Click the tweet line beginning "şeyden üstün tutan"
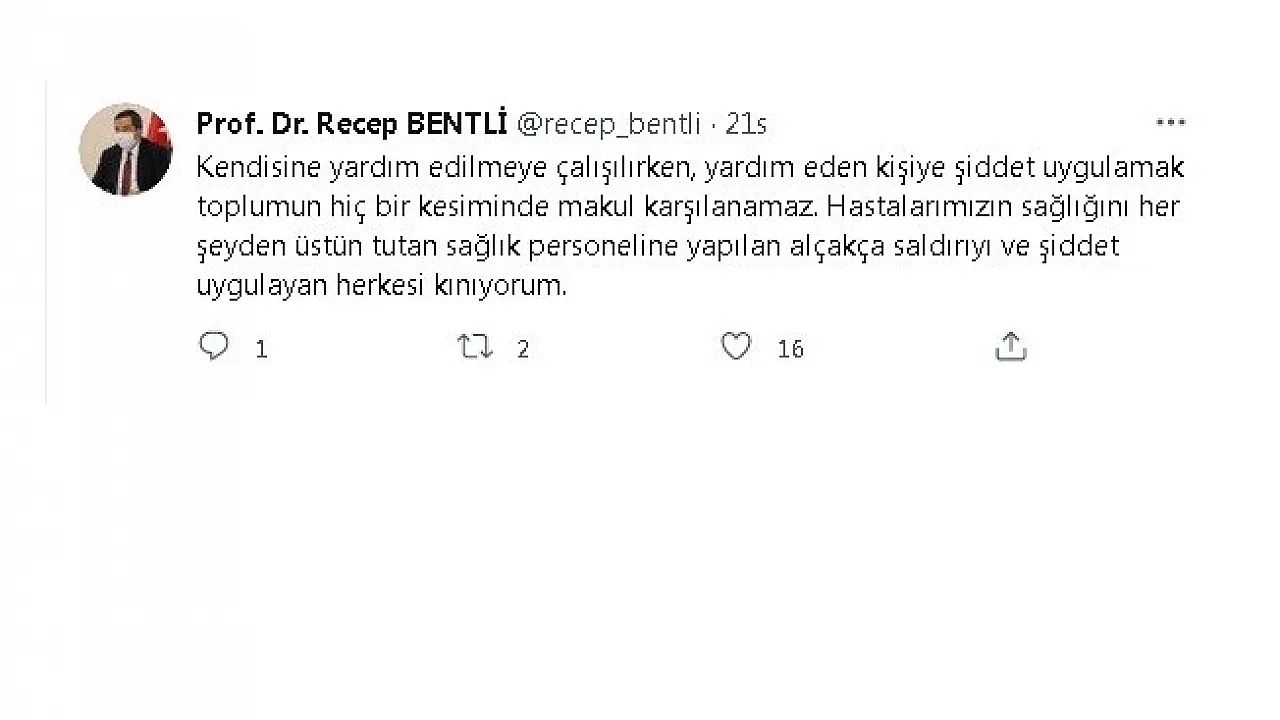The height and width of the screenshot is (720, 1280). tap(657, 247)
